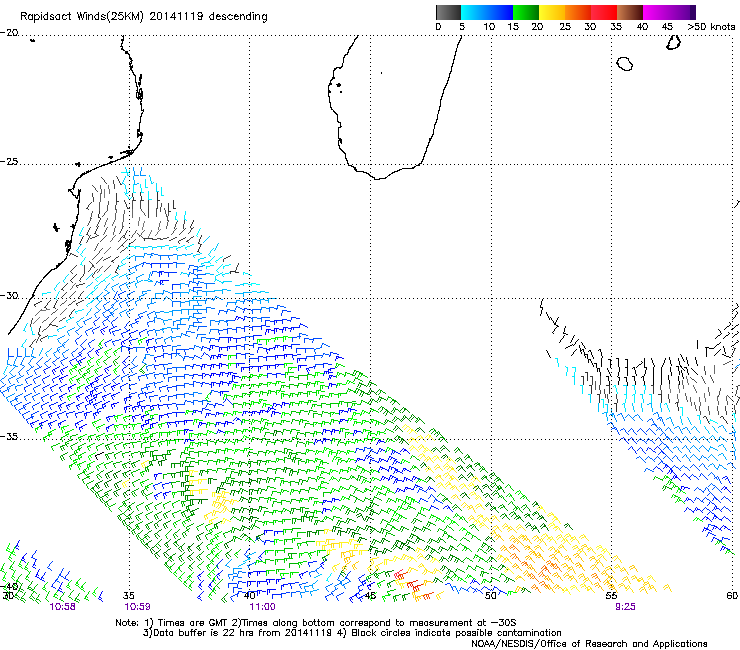Pick the red 30-35 knots legend color
740x650 pixels.
pyautogui.click(x=604, y=12)
